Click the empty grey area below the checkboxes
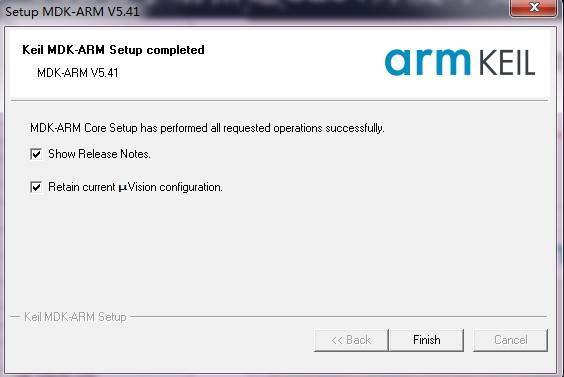 click(279, 252)
